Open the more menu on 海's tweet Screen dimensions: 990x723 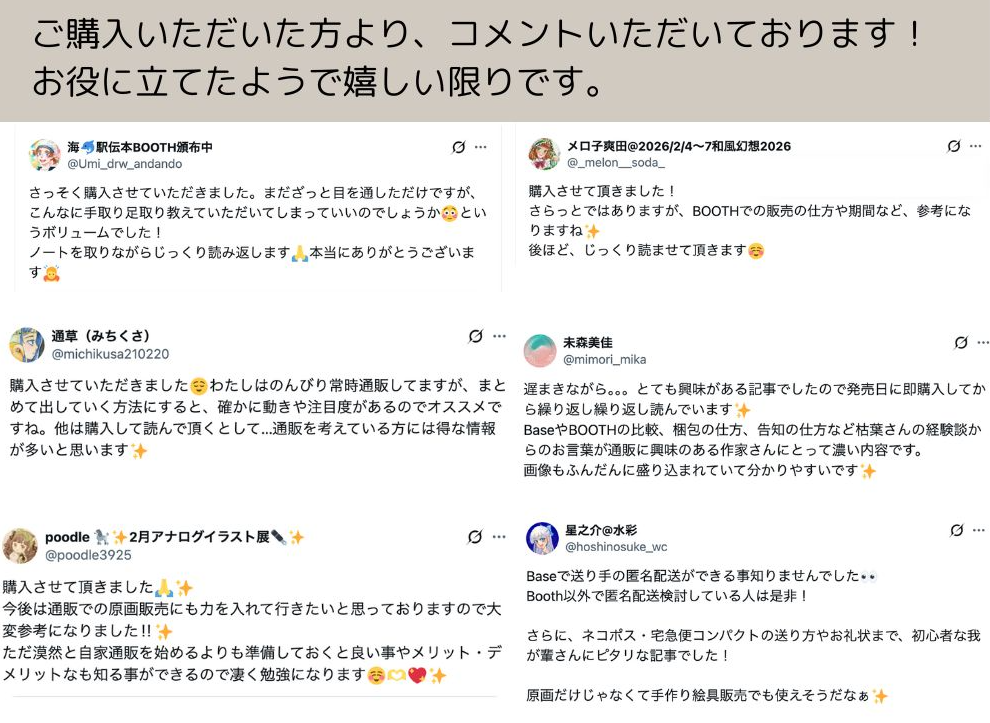click(481, 147)
